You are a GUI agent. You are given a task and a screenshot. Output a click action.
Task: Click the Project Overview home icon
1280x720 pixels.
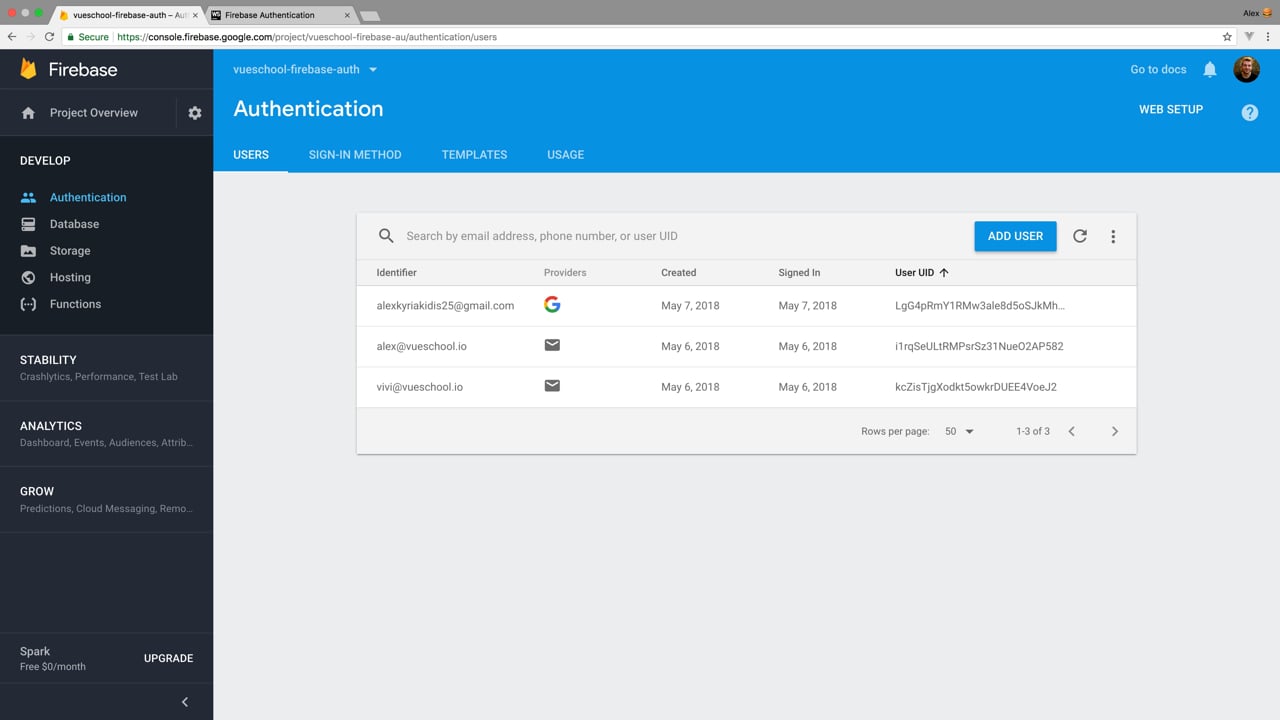point(28,113)
